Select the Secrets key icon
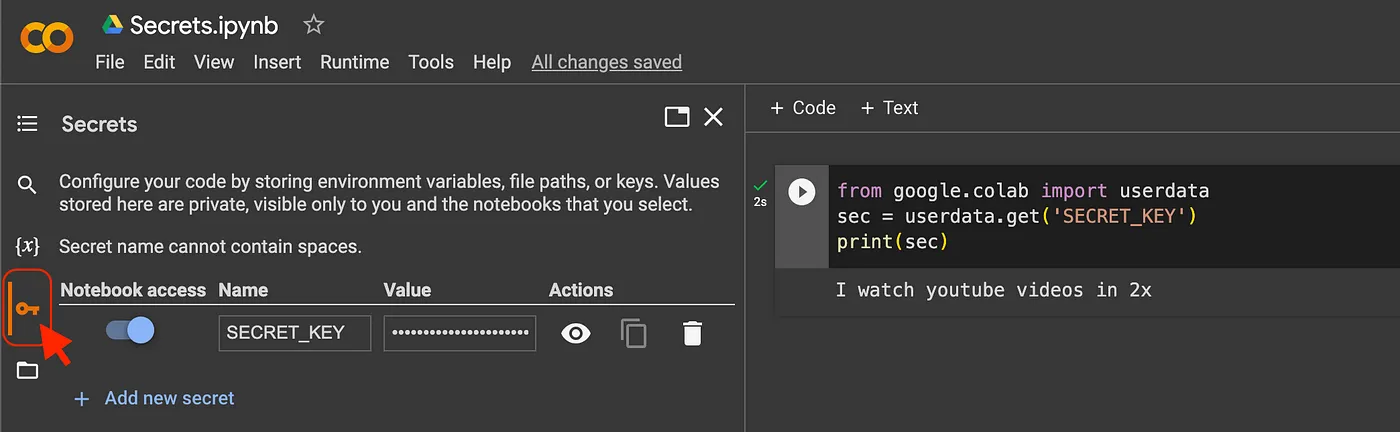Viewport: 1400px width, 432px height. coord(27,308)
